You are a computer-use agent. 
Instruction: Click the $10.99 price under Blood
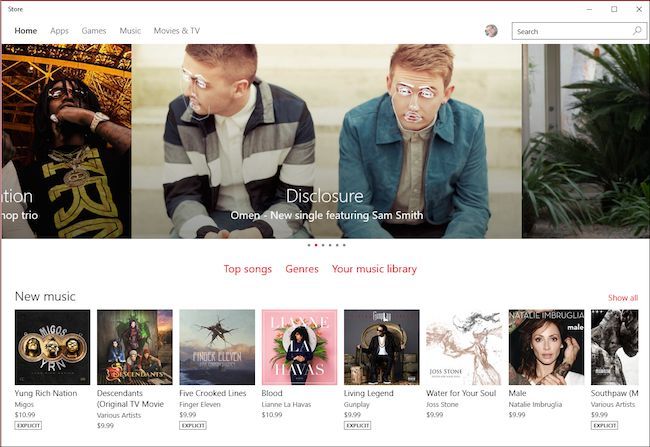(272, 415)
